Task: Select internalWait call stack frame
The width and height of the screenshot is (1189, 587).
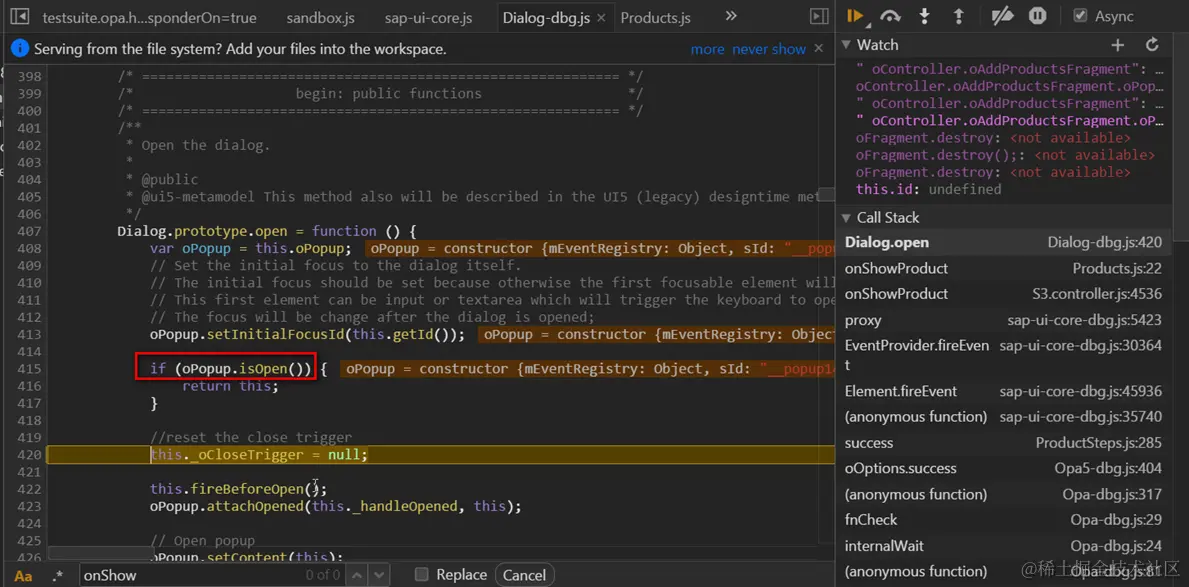Action: [x=1003, y=546]
